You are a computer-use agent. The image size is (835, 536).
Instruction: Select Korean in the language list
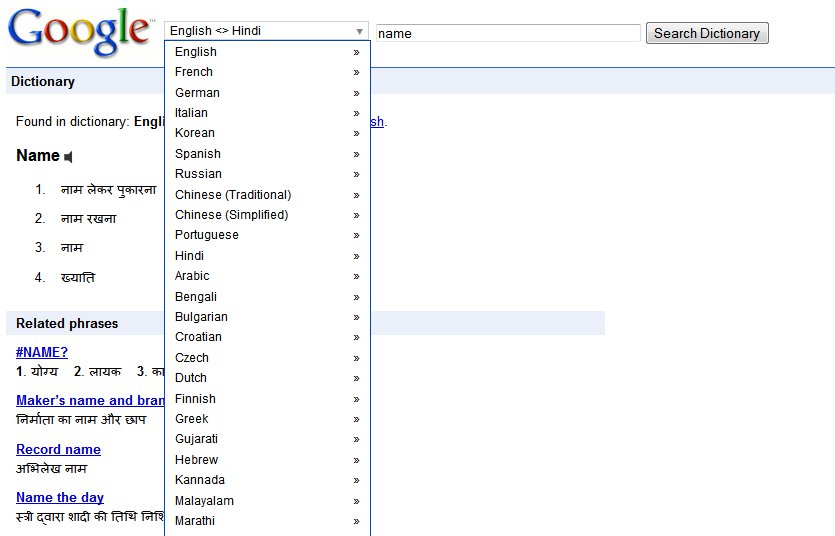[267, 133]
